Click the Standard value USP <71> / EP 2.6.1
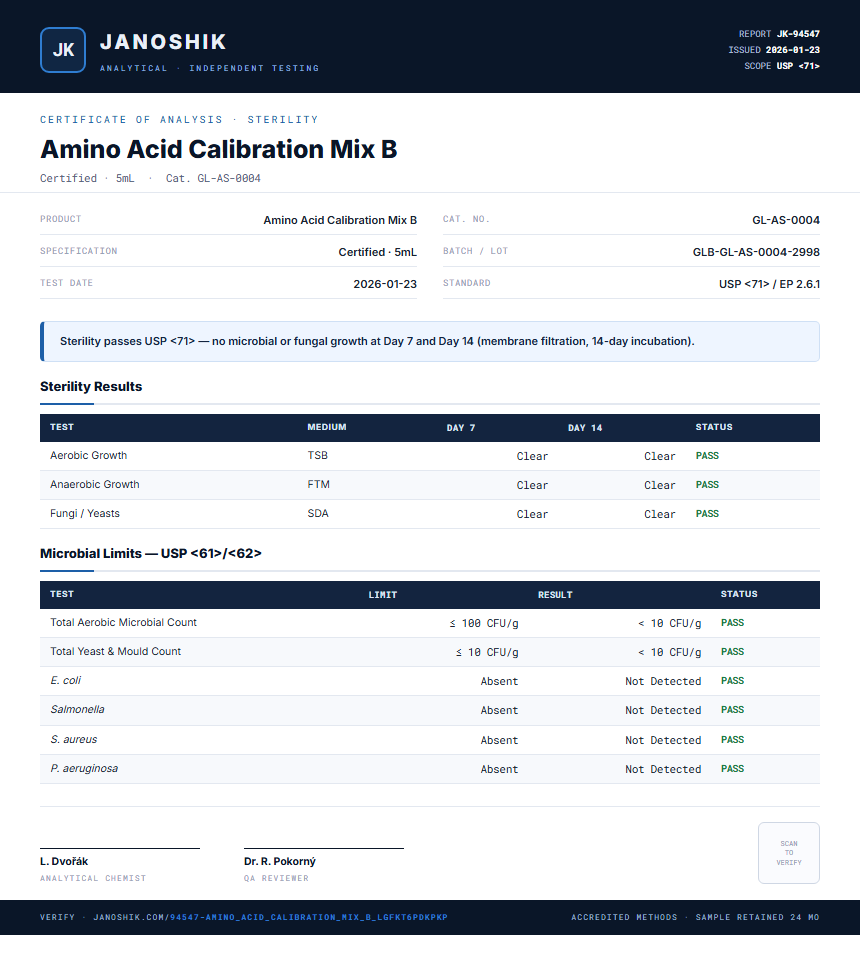Viewport: 860px width, 963px height. click(x=769, y=284)
